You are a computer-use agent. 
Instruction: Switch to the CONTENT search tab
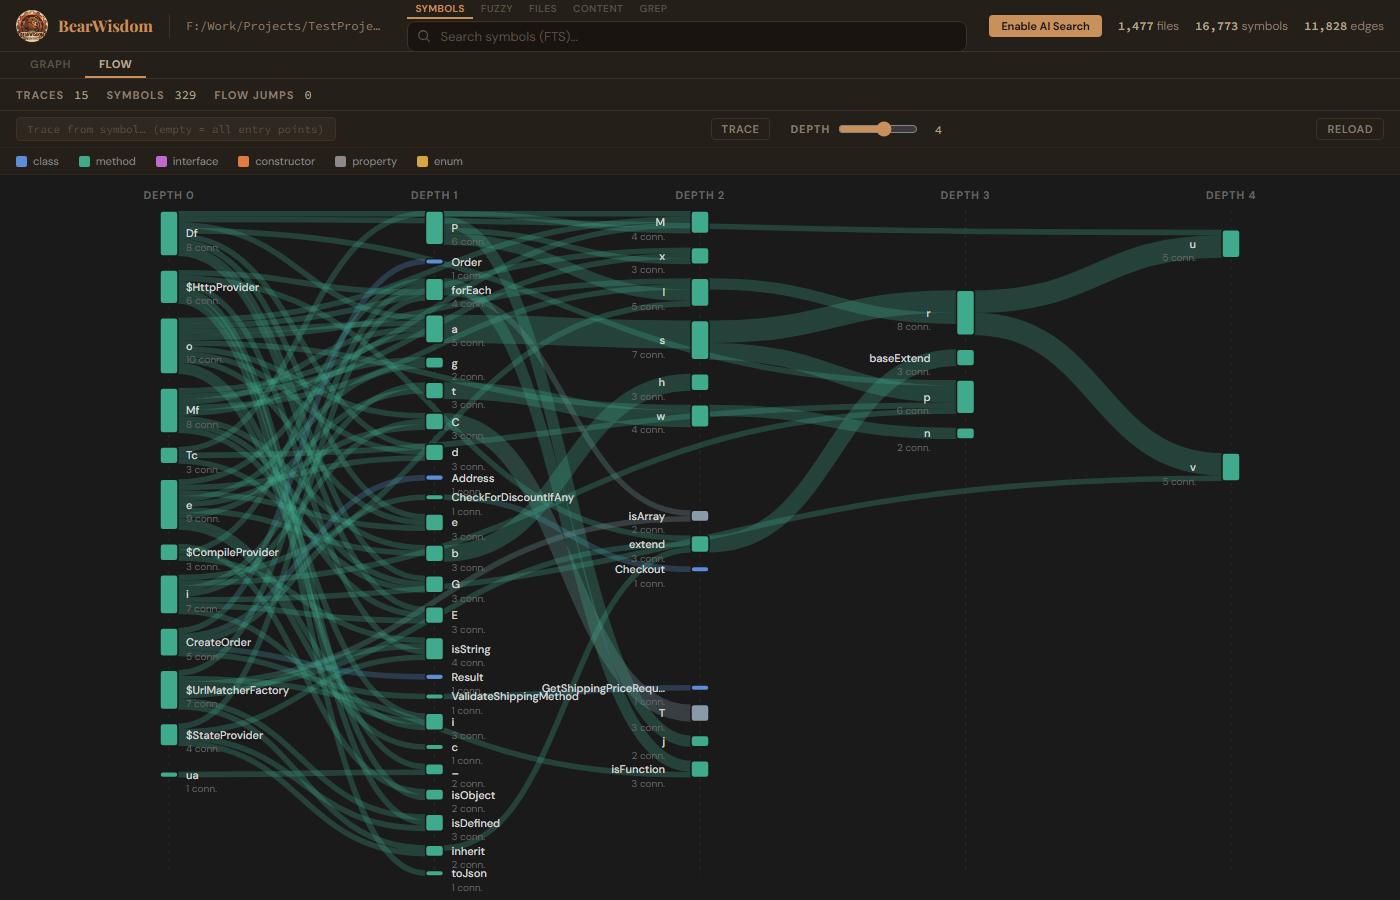[598, 8]
